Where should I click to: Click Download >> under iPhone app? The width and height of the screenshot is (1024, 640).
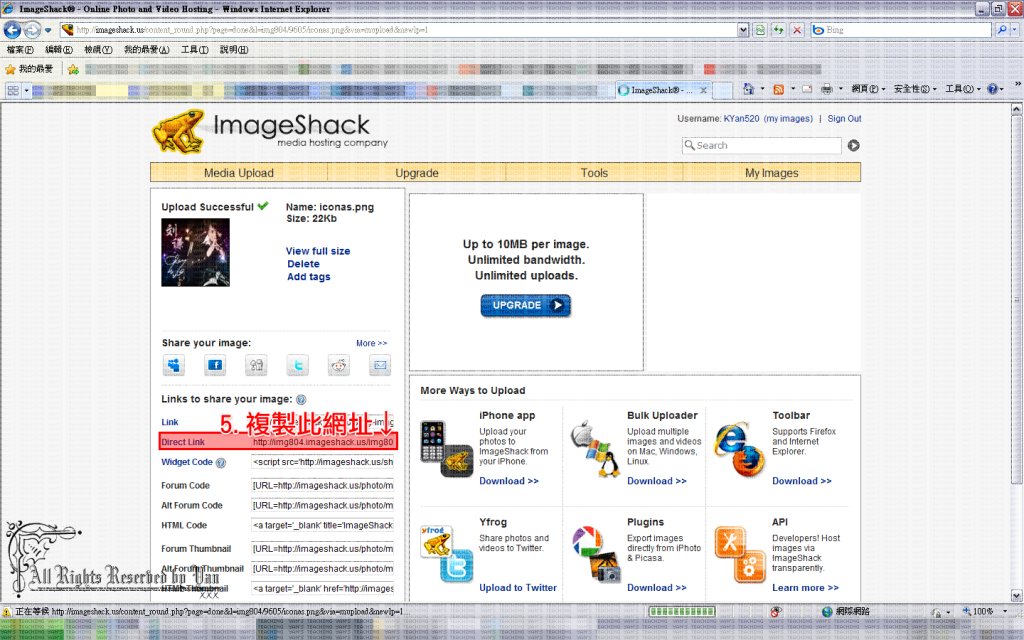(x=509, y=481)
